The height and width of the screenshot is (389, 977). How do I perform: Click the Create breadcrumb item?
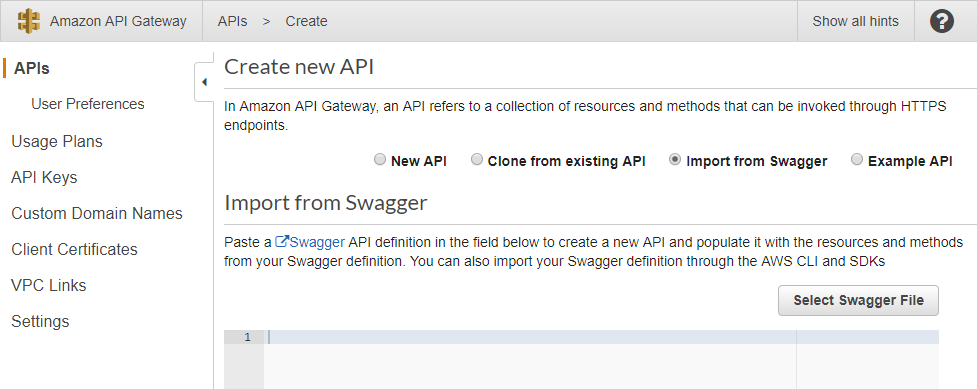tap(307, 21)
